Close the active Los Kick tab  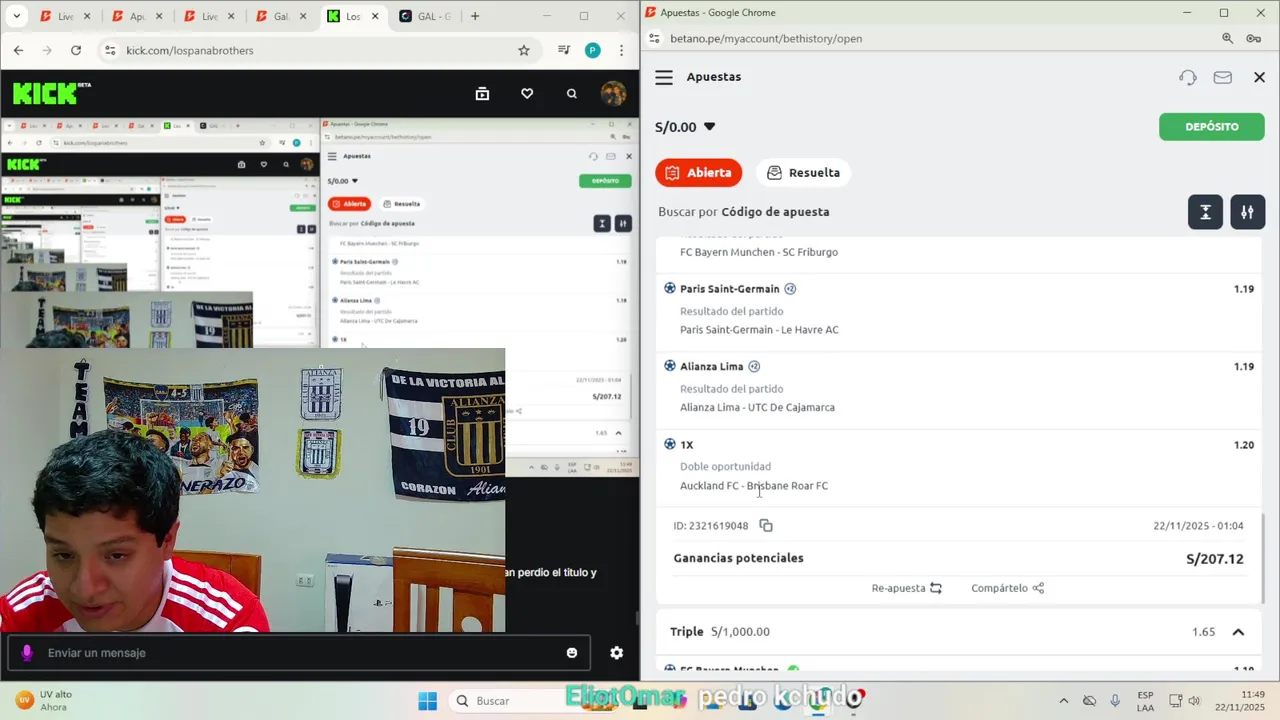coord(376,16)
